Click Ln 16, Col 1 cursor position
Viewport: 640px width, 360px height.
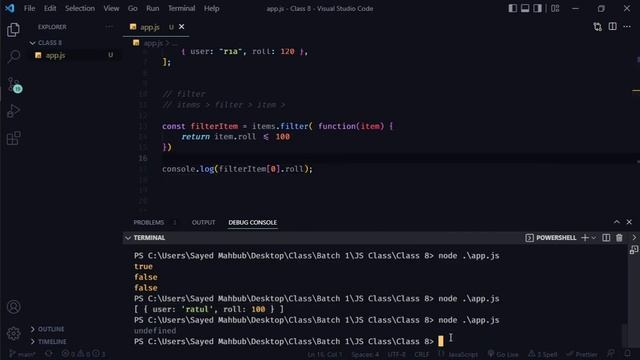[x=324, y=354]
